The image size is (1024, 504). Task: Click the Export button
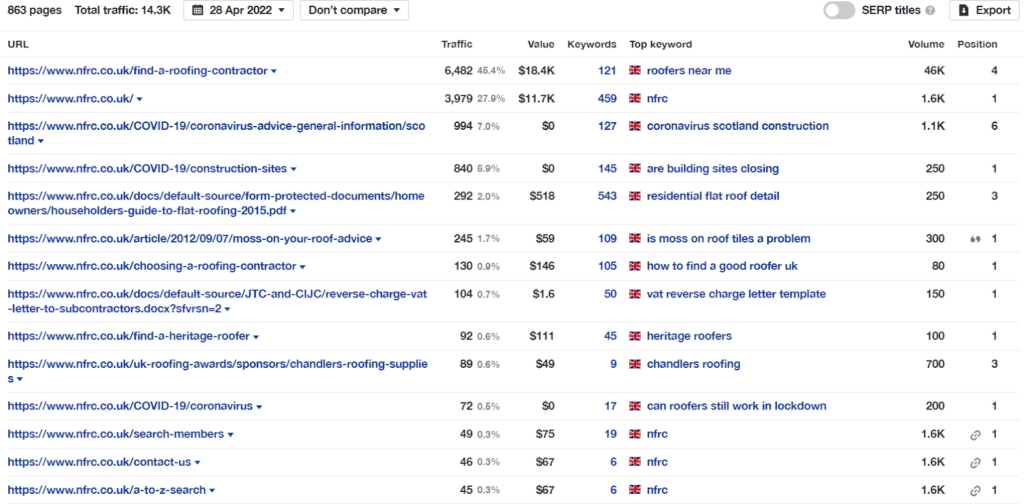[984, 10]
